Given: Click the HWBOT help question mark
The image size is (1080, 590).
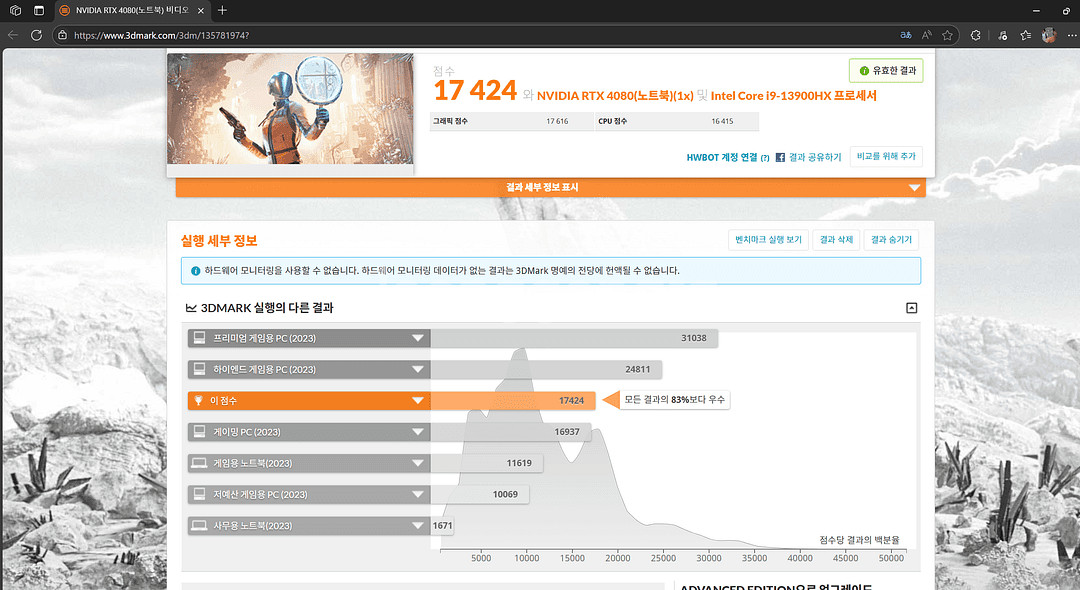Looking at the screenshot, I should coord(765,158).
